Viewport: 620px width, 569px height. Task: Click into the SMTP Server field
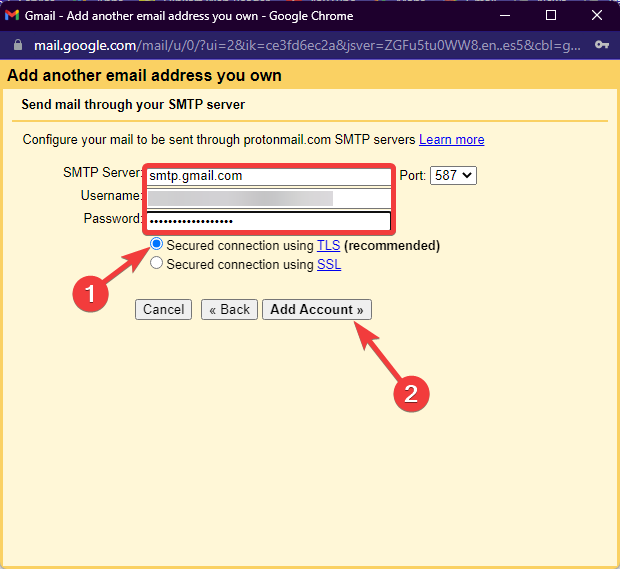pyautogui.click(x=269, y=176)
